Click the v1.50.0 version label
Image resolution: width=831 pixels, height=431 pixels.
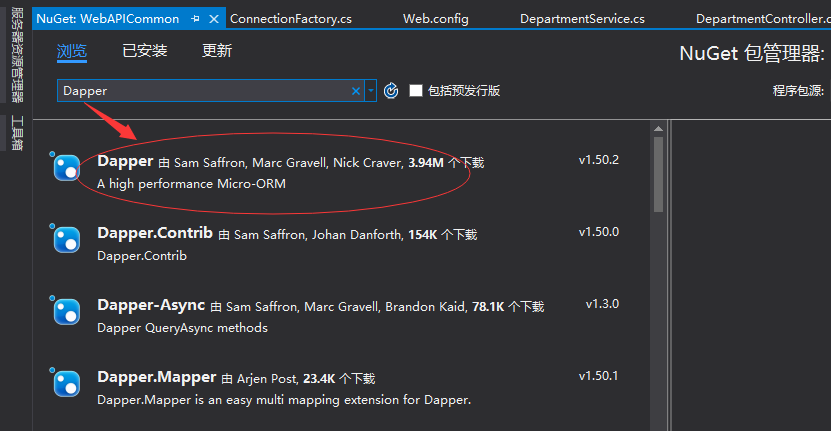point(598,232)
